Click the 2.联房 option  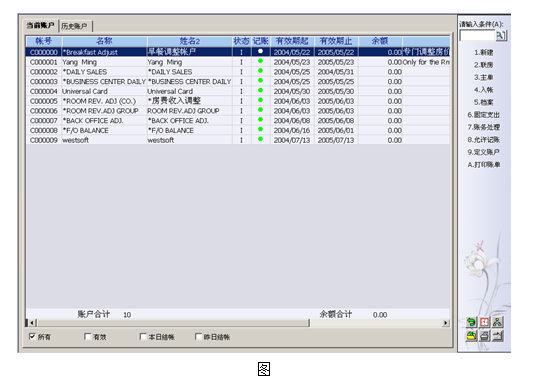pos(483,65)
